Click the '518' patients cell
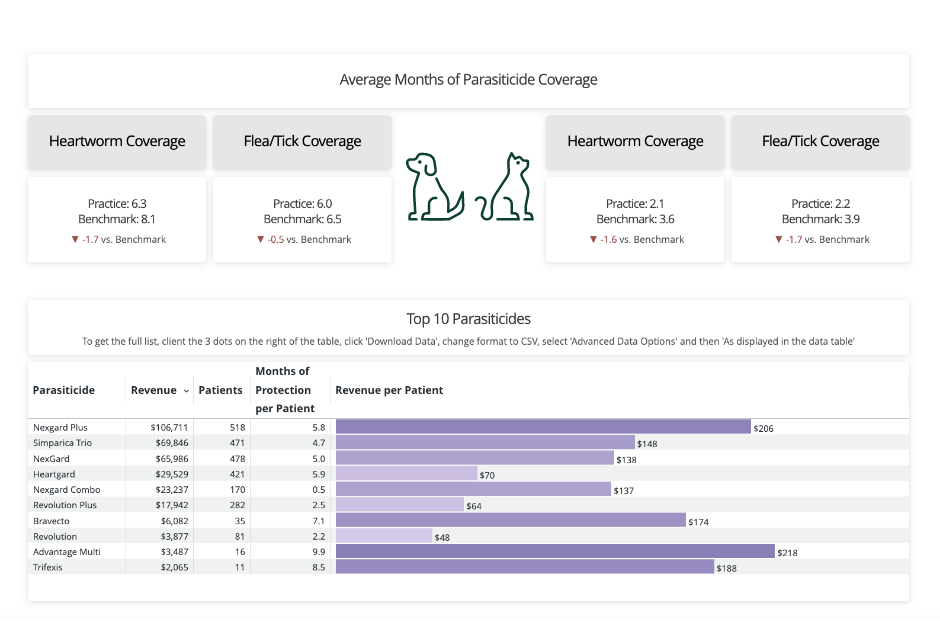The width and height of the screenshot is (940, 640). pyautogui.click(x=237, y=427)
